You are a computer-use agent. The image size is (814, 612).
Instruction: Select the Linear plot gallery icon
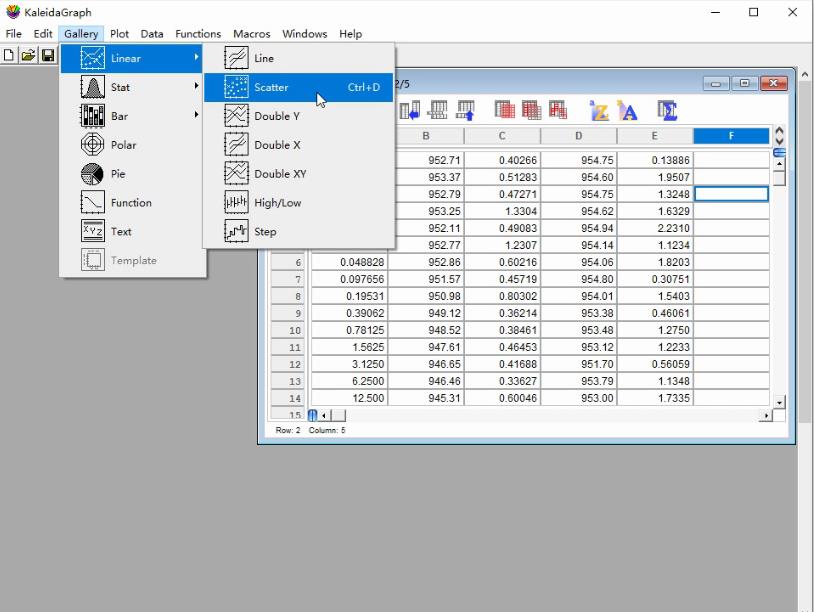92,58
